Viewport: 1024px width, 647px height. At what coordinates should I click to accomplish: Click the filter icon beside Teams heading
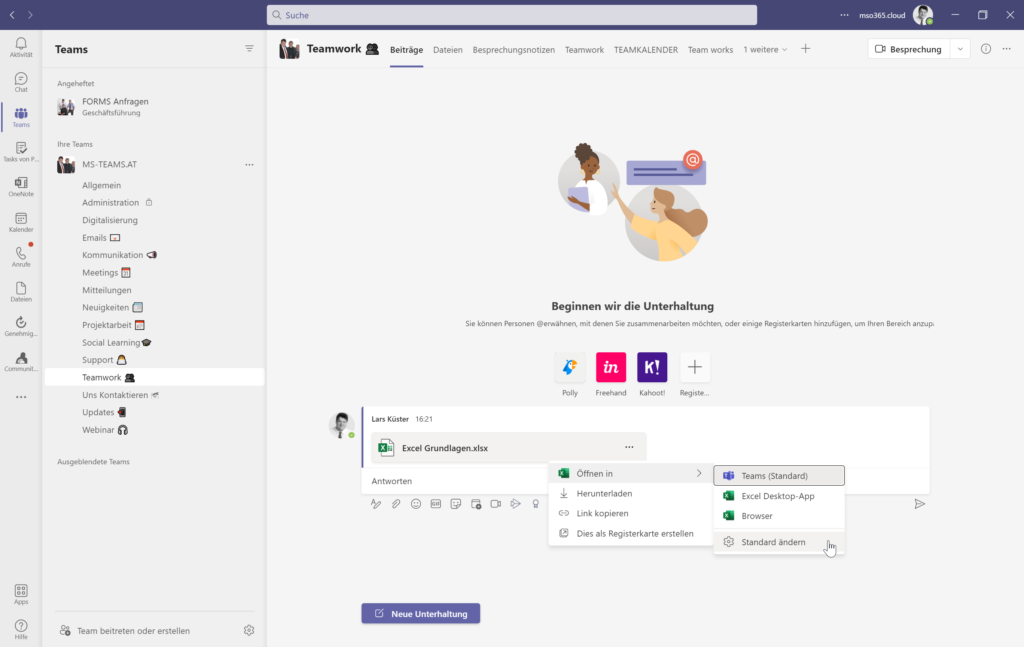coord(249,49)
